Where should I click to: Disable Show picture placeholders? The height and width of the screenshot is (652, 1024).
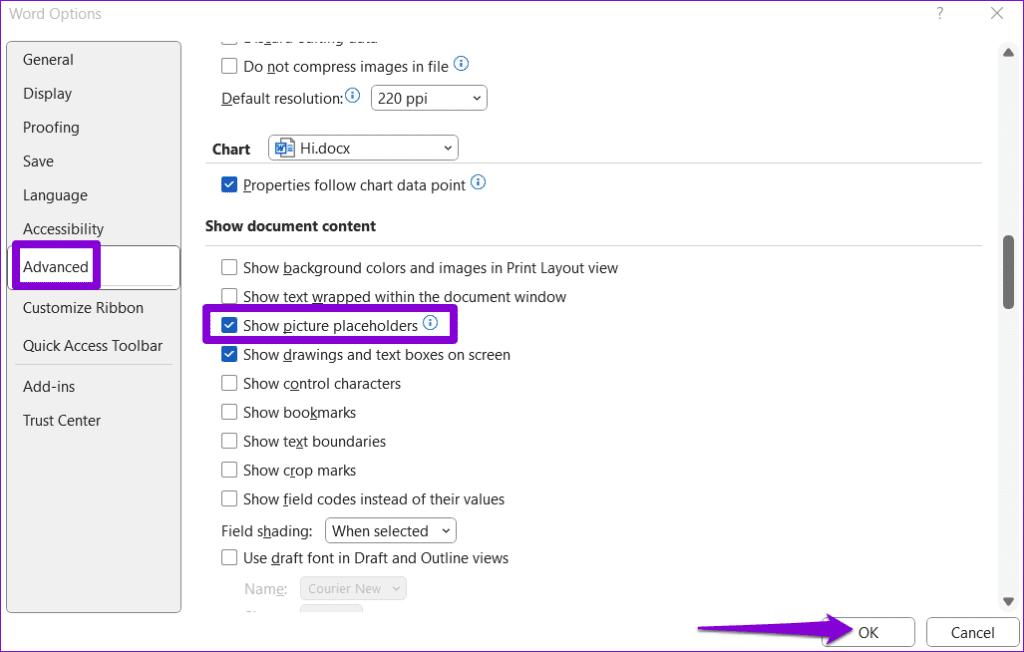point(229,325)
